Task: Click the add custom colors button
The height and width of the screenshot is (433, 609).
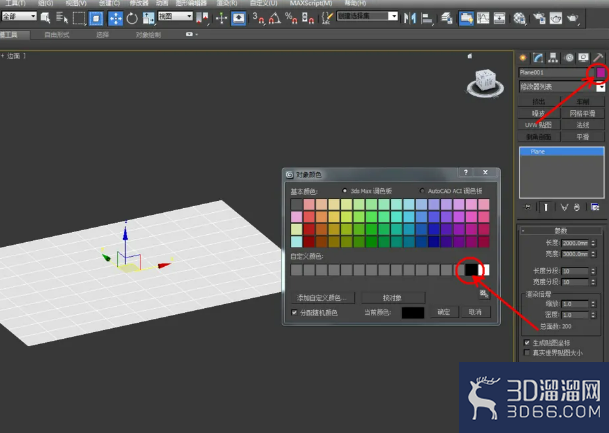Action: click(x=323, y=298)
